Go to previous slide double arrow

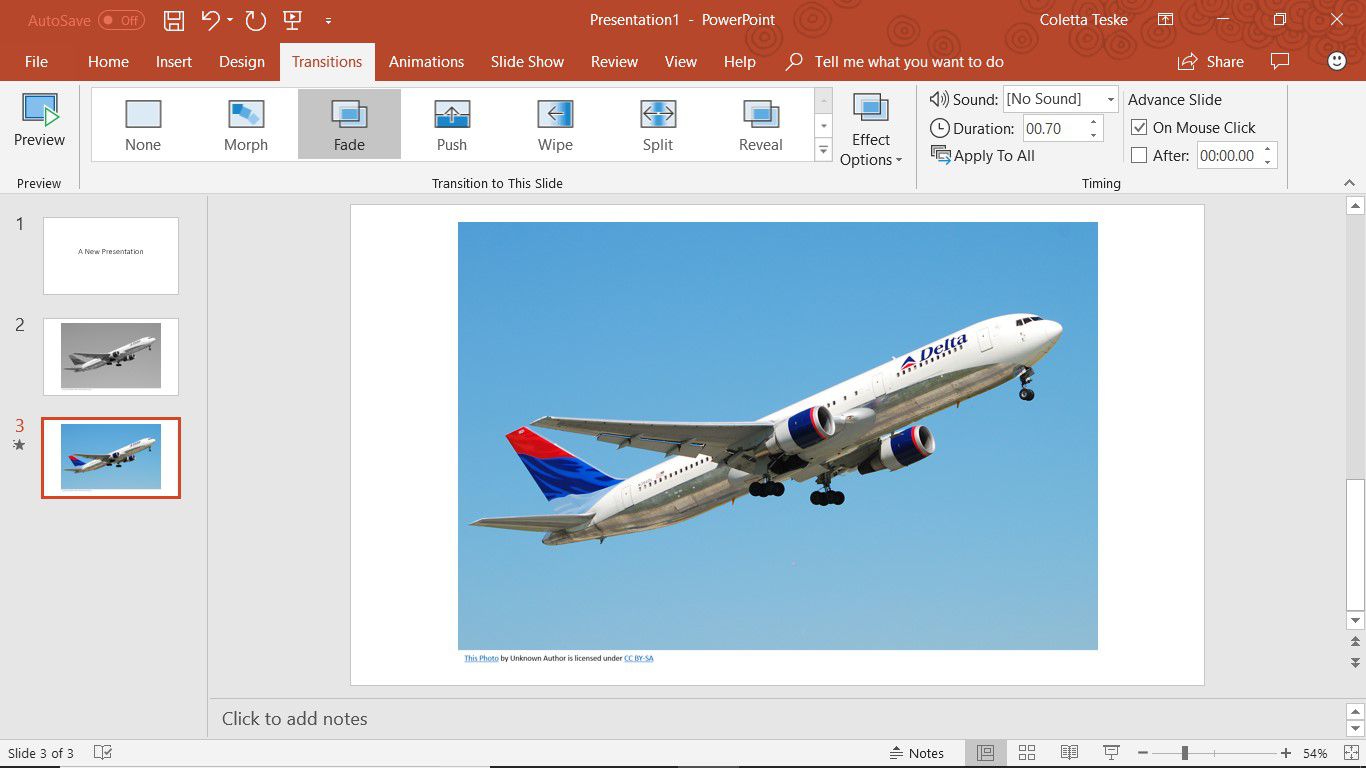[x=1355, y=642]
